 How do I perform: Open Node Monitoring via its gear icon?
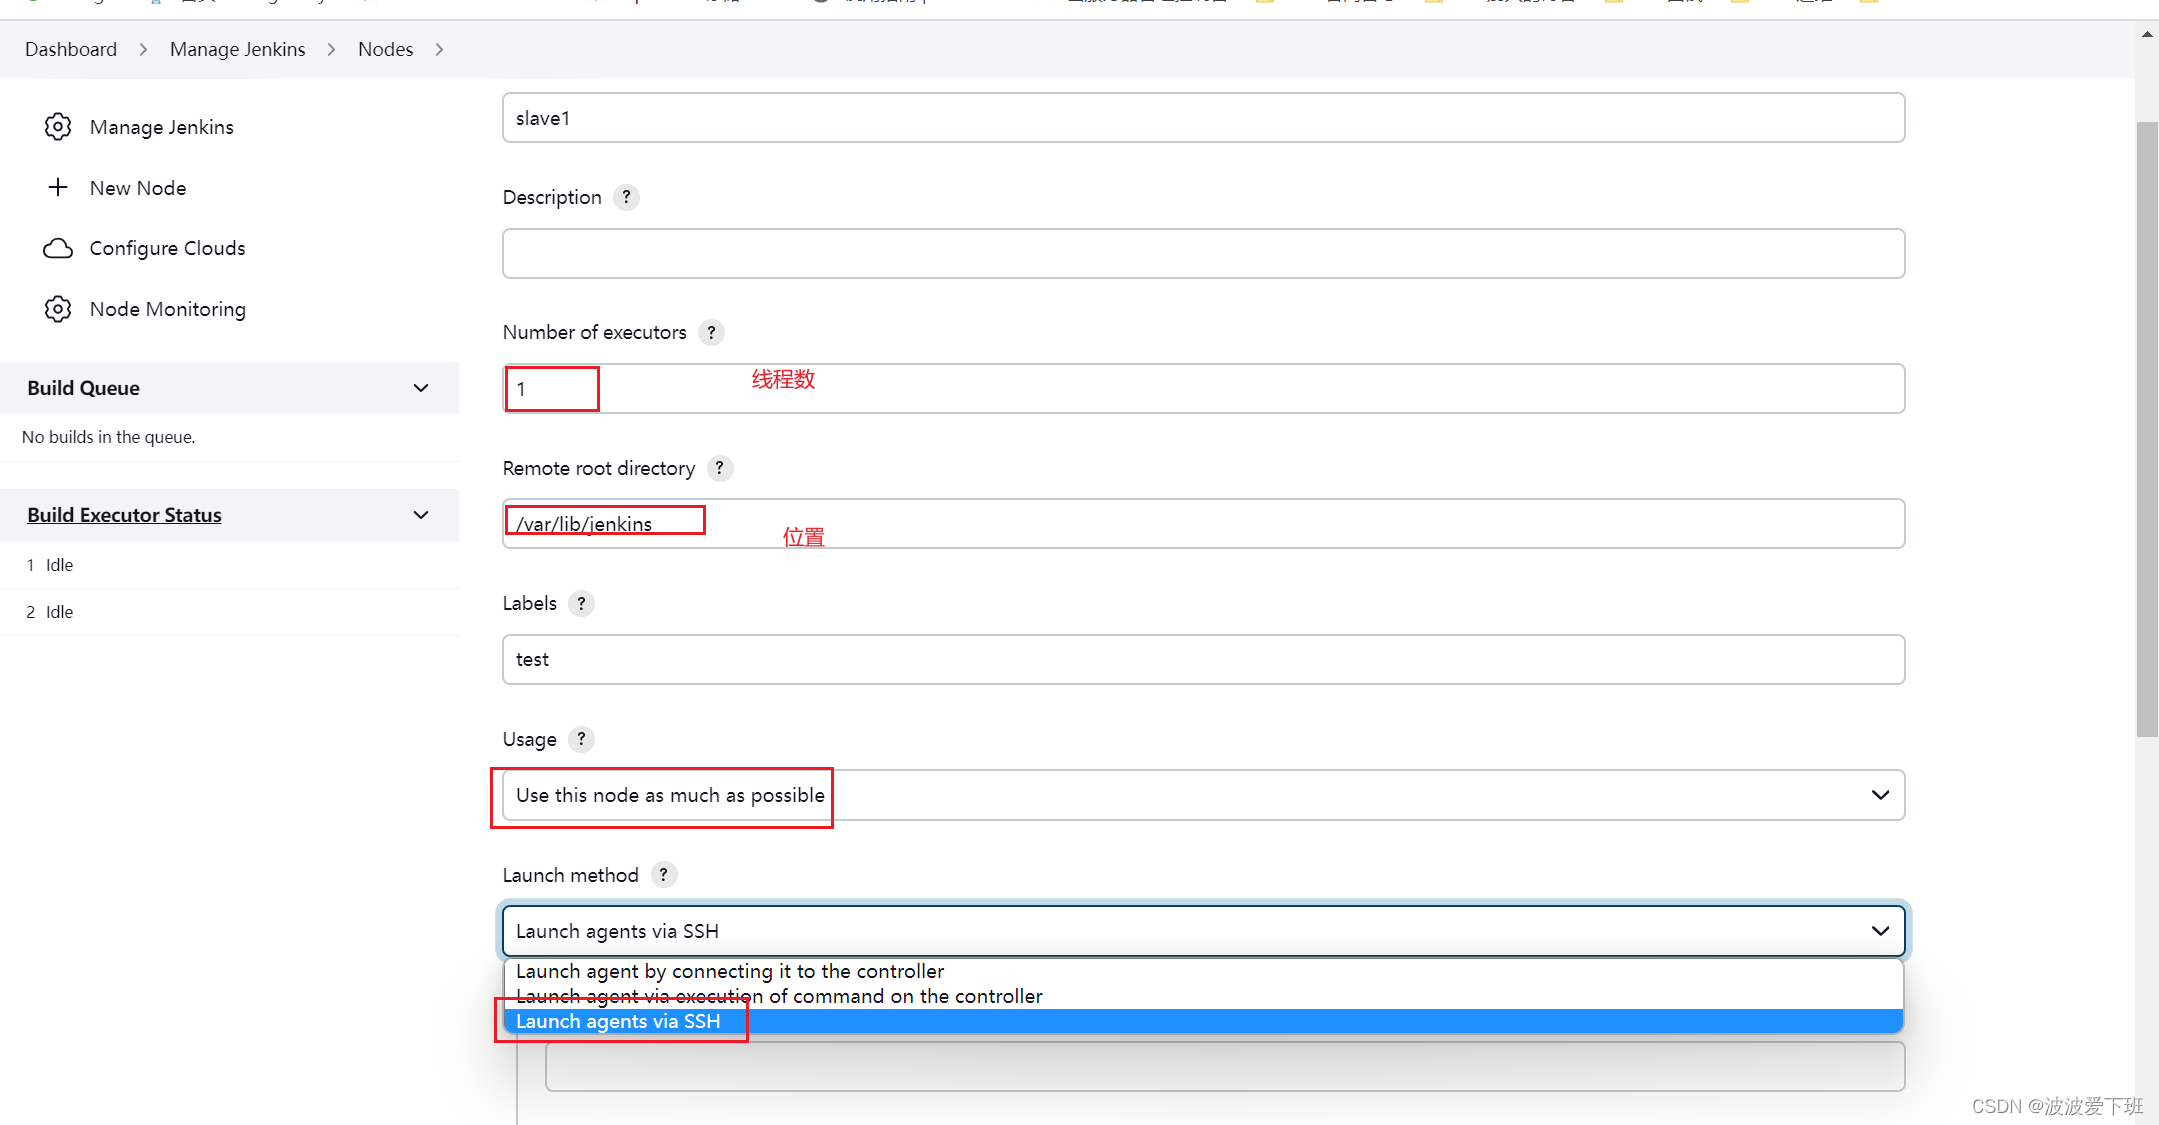click(x=57, y=309)
